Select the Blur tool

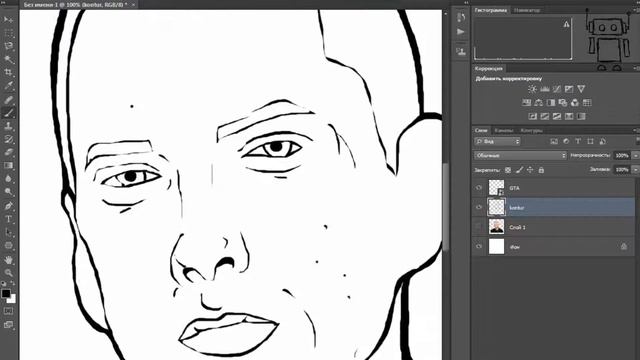click(8, 179)
